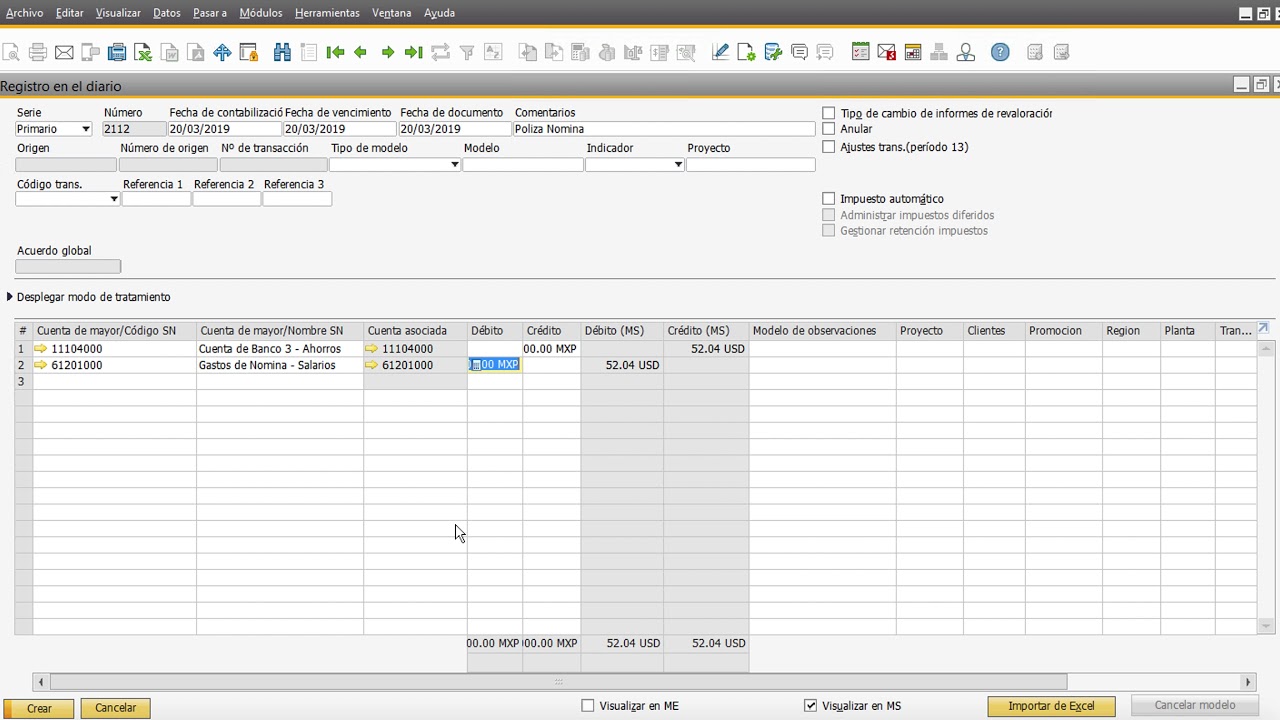Go to previous record green arrow
The width and height of the screenshot is (1280, 720).
[361, 52]
